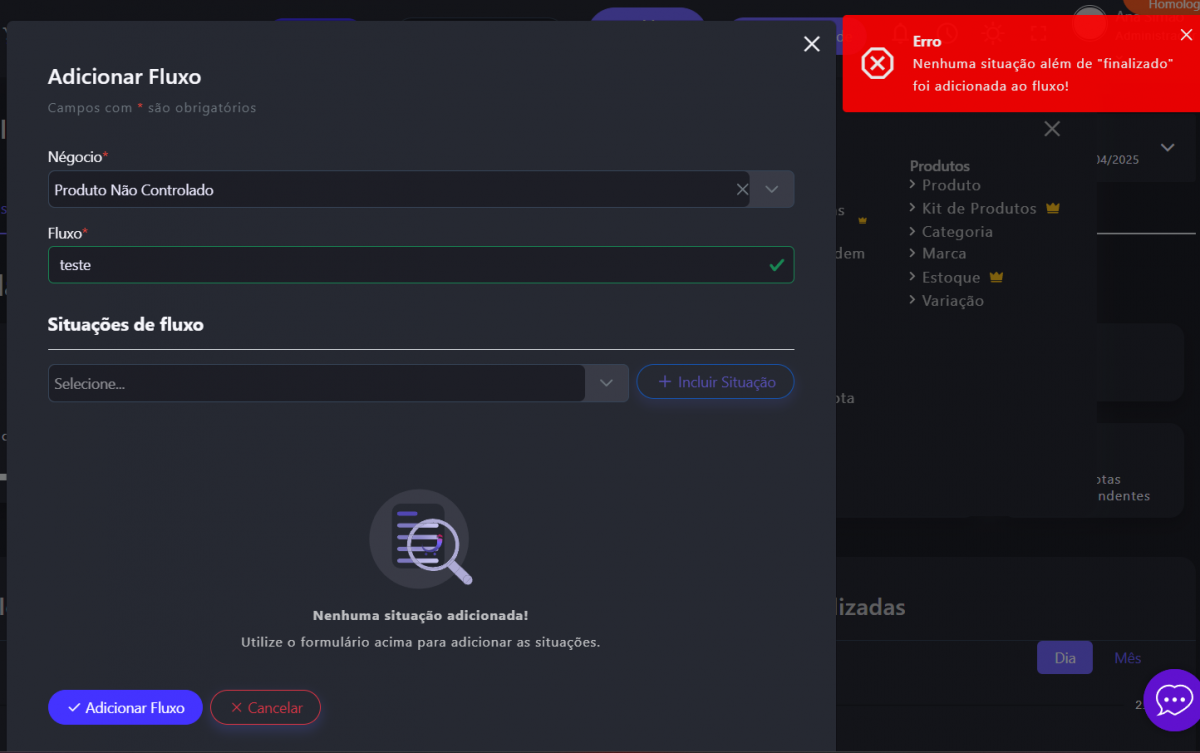Click the Fluxo text field
Screen dimensions: 1200x753
pyautogui.click(x=400, y=265)
